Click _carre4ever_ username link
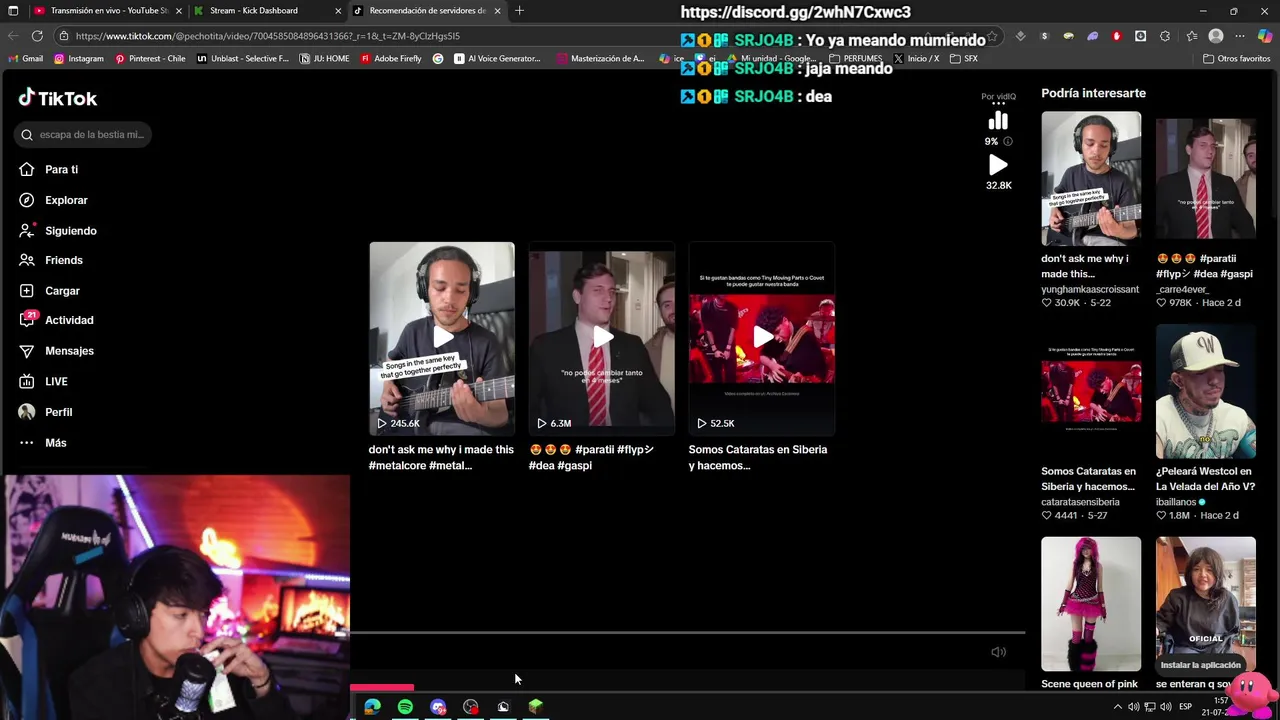Image resolution: width=1280 pixels, height=720 pixels. pos(1183,289)
